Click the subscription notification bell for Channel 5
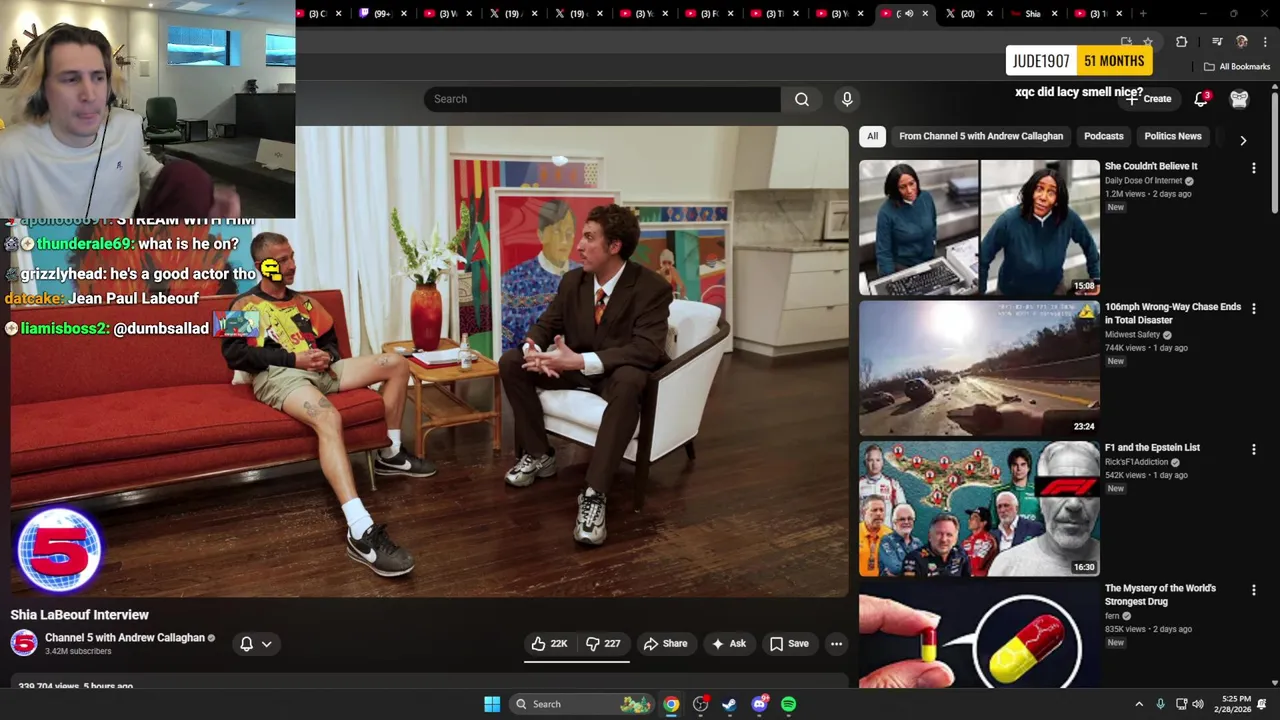The width and height of the screenshot is (1280, 720). [246, 644]
